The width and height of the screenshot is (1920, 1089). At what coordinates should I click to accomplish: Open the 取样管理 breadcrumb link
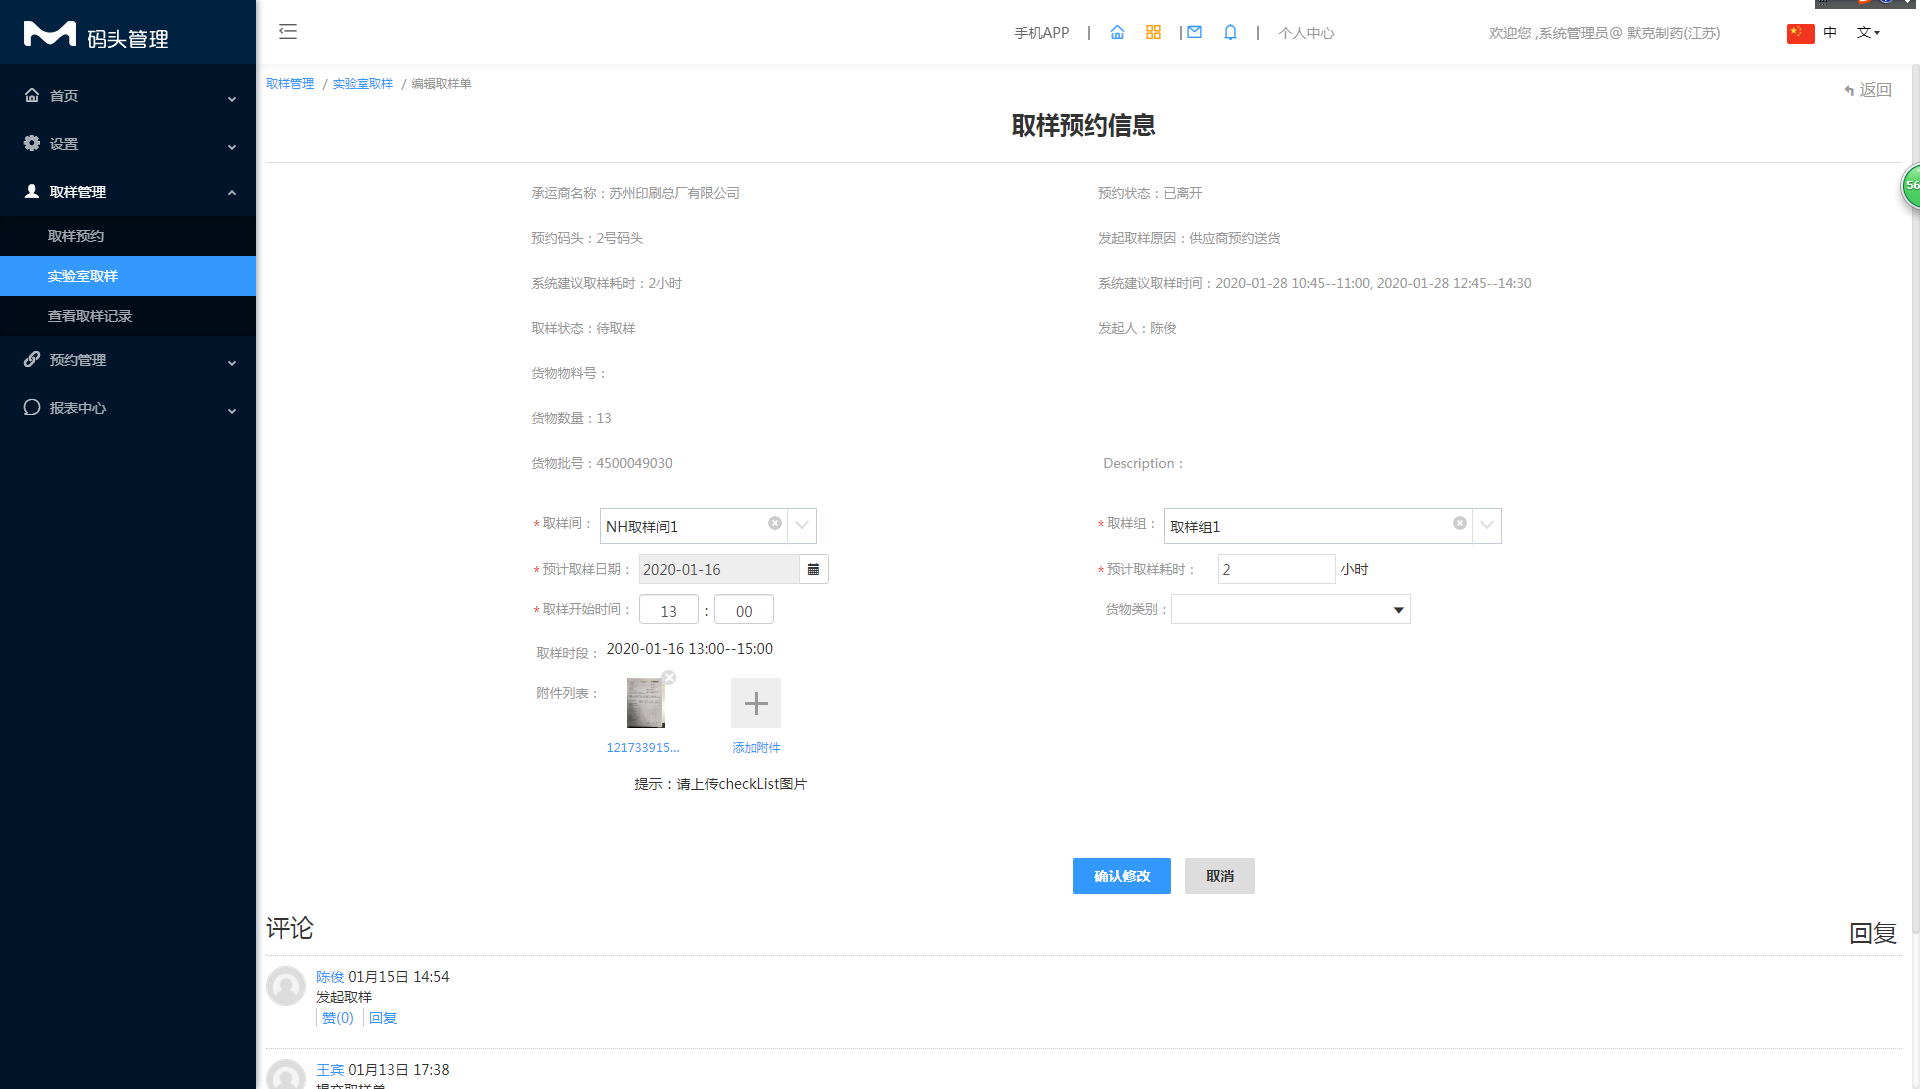pyautogui.click(x=290, y=84)
